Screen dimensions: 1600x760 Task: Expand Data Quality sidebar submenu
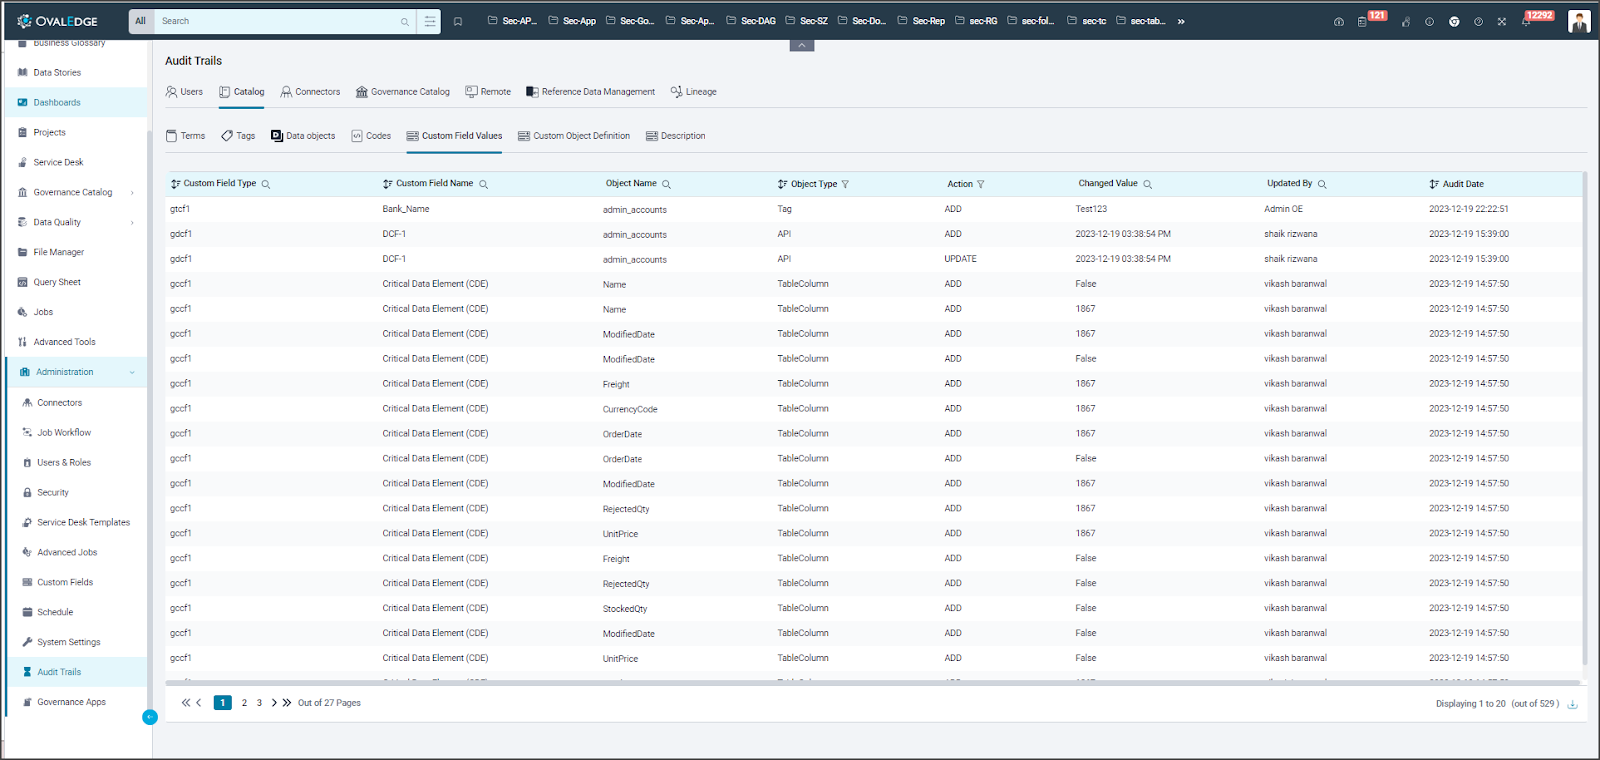[132, 223]
